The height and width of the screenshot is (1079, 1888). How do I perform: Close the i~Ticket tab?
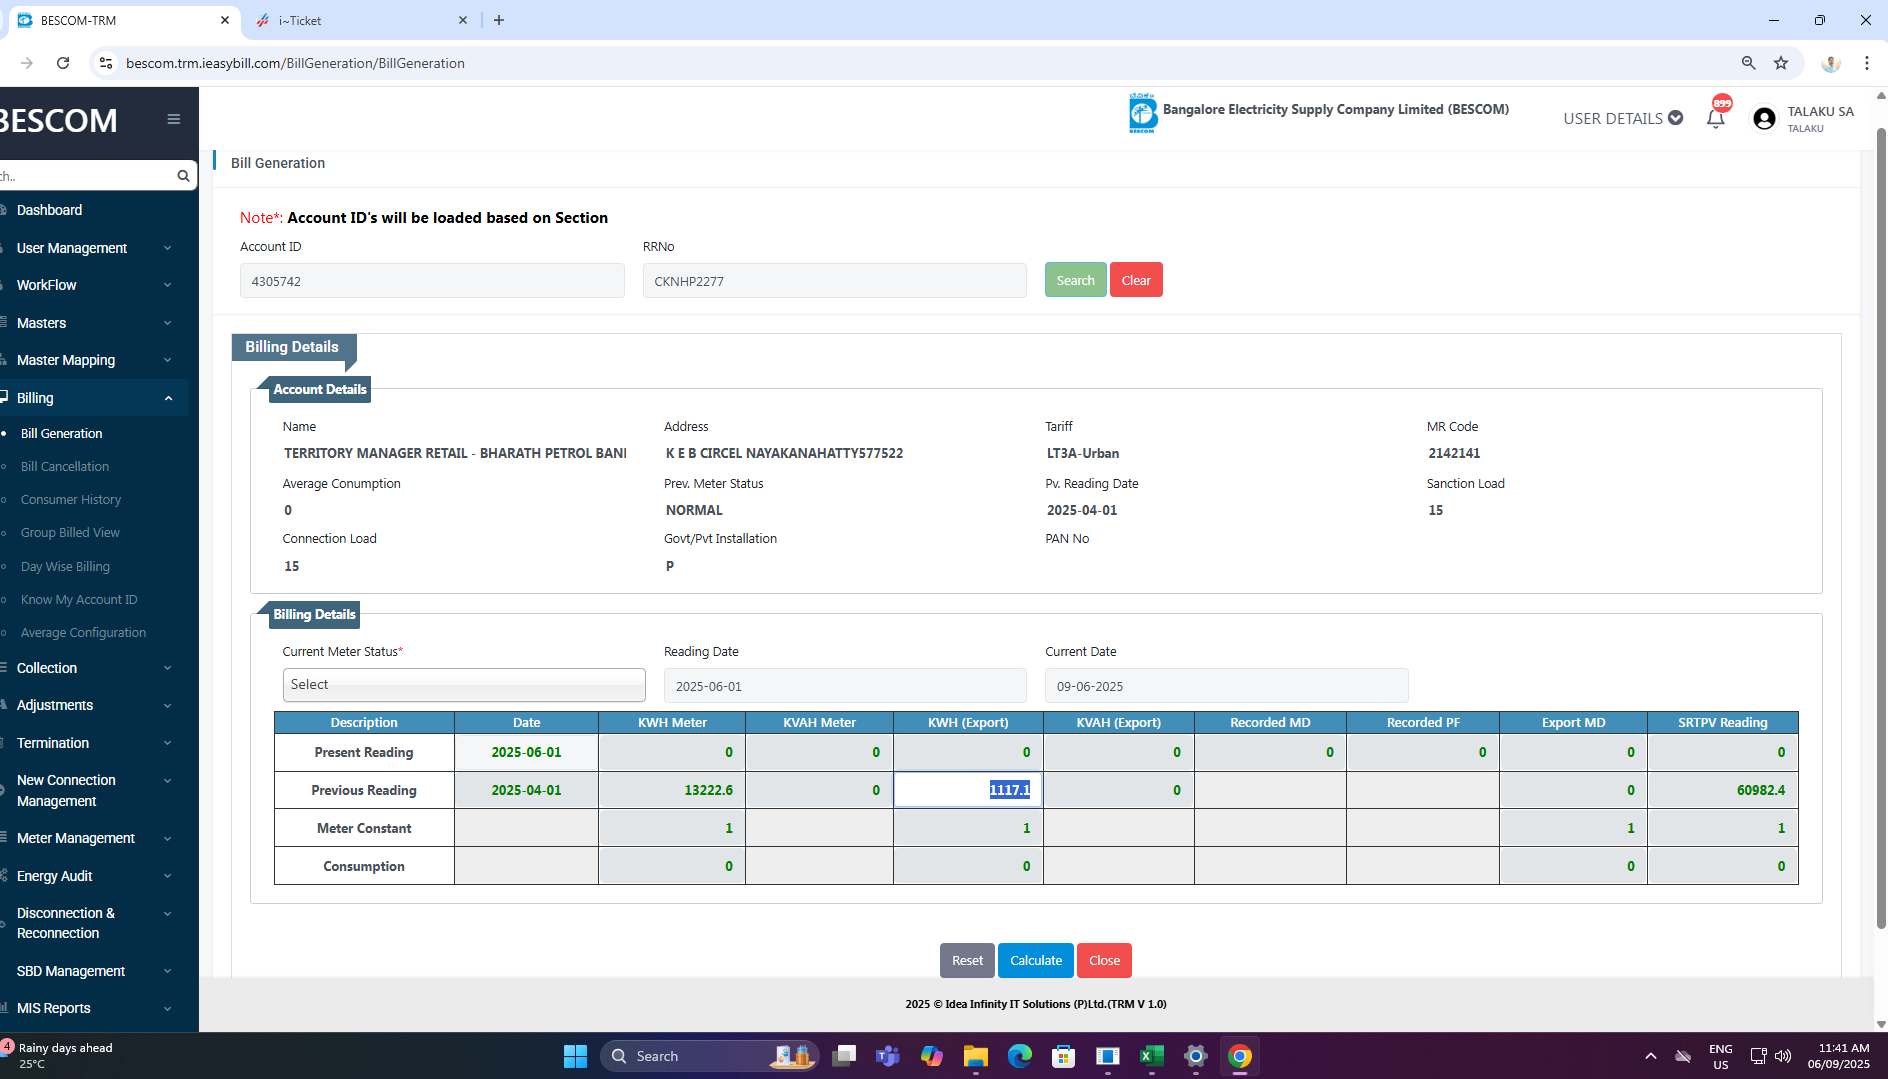(x=463, y=20)
